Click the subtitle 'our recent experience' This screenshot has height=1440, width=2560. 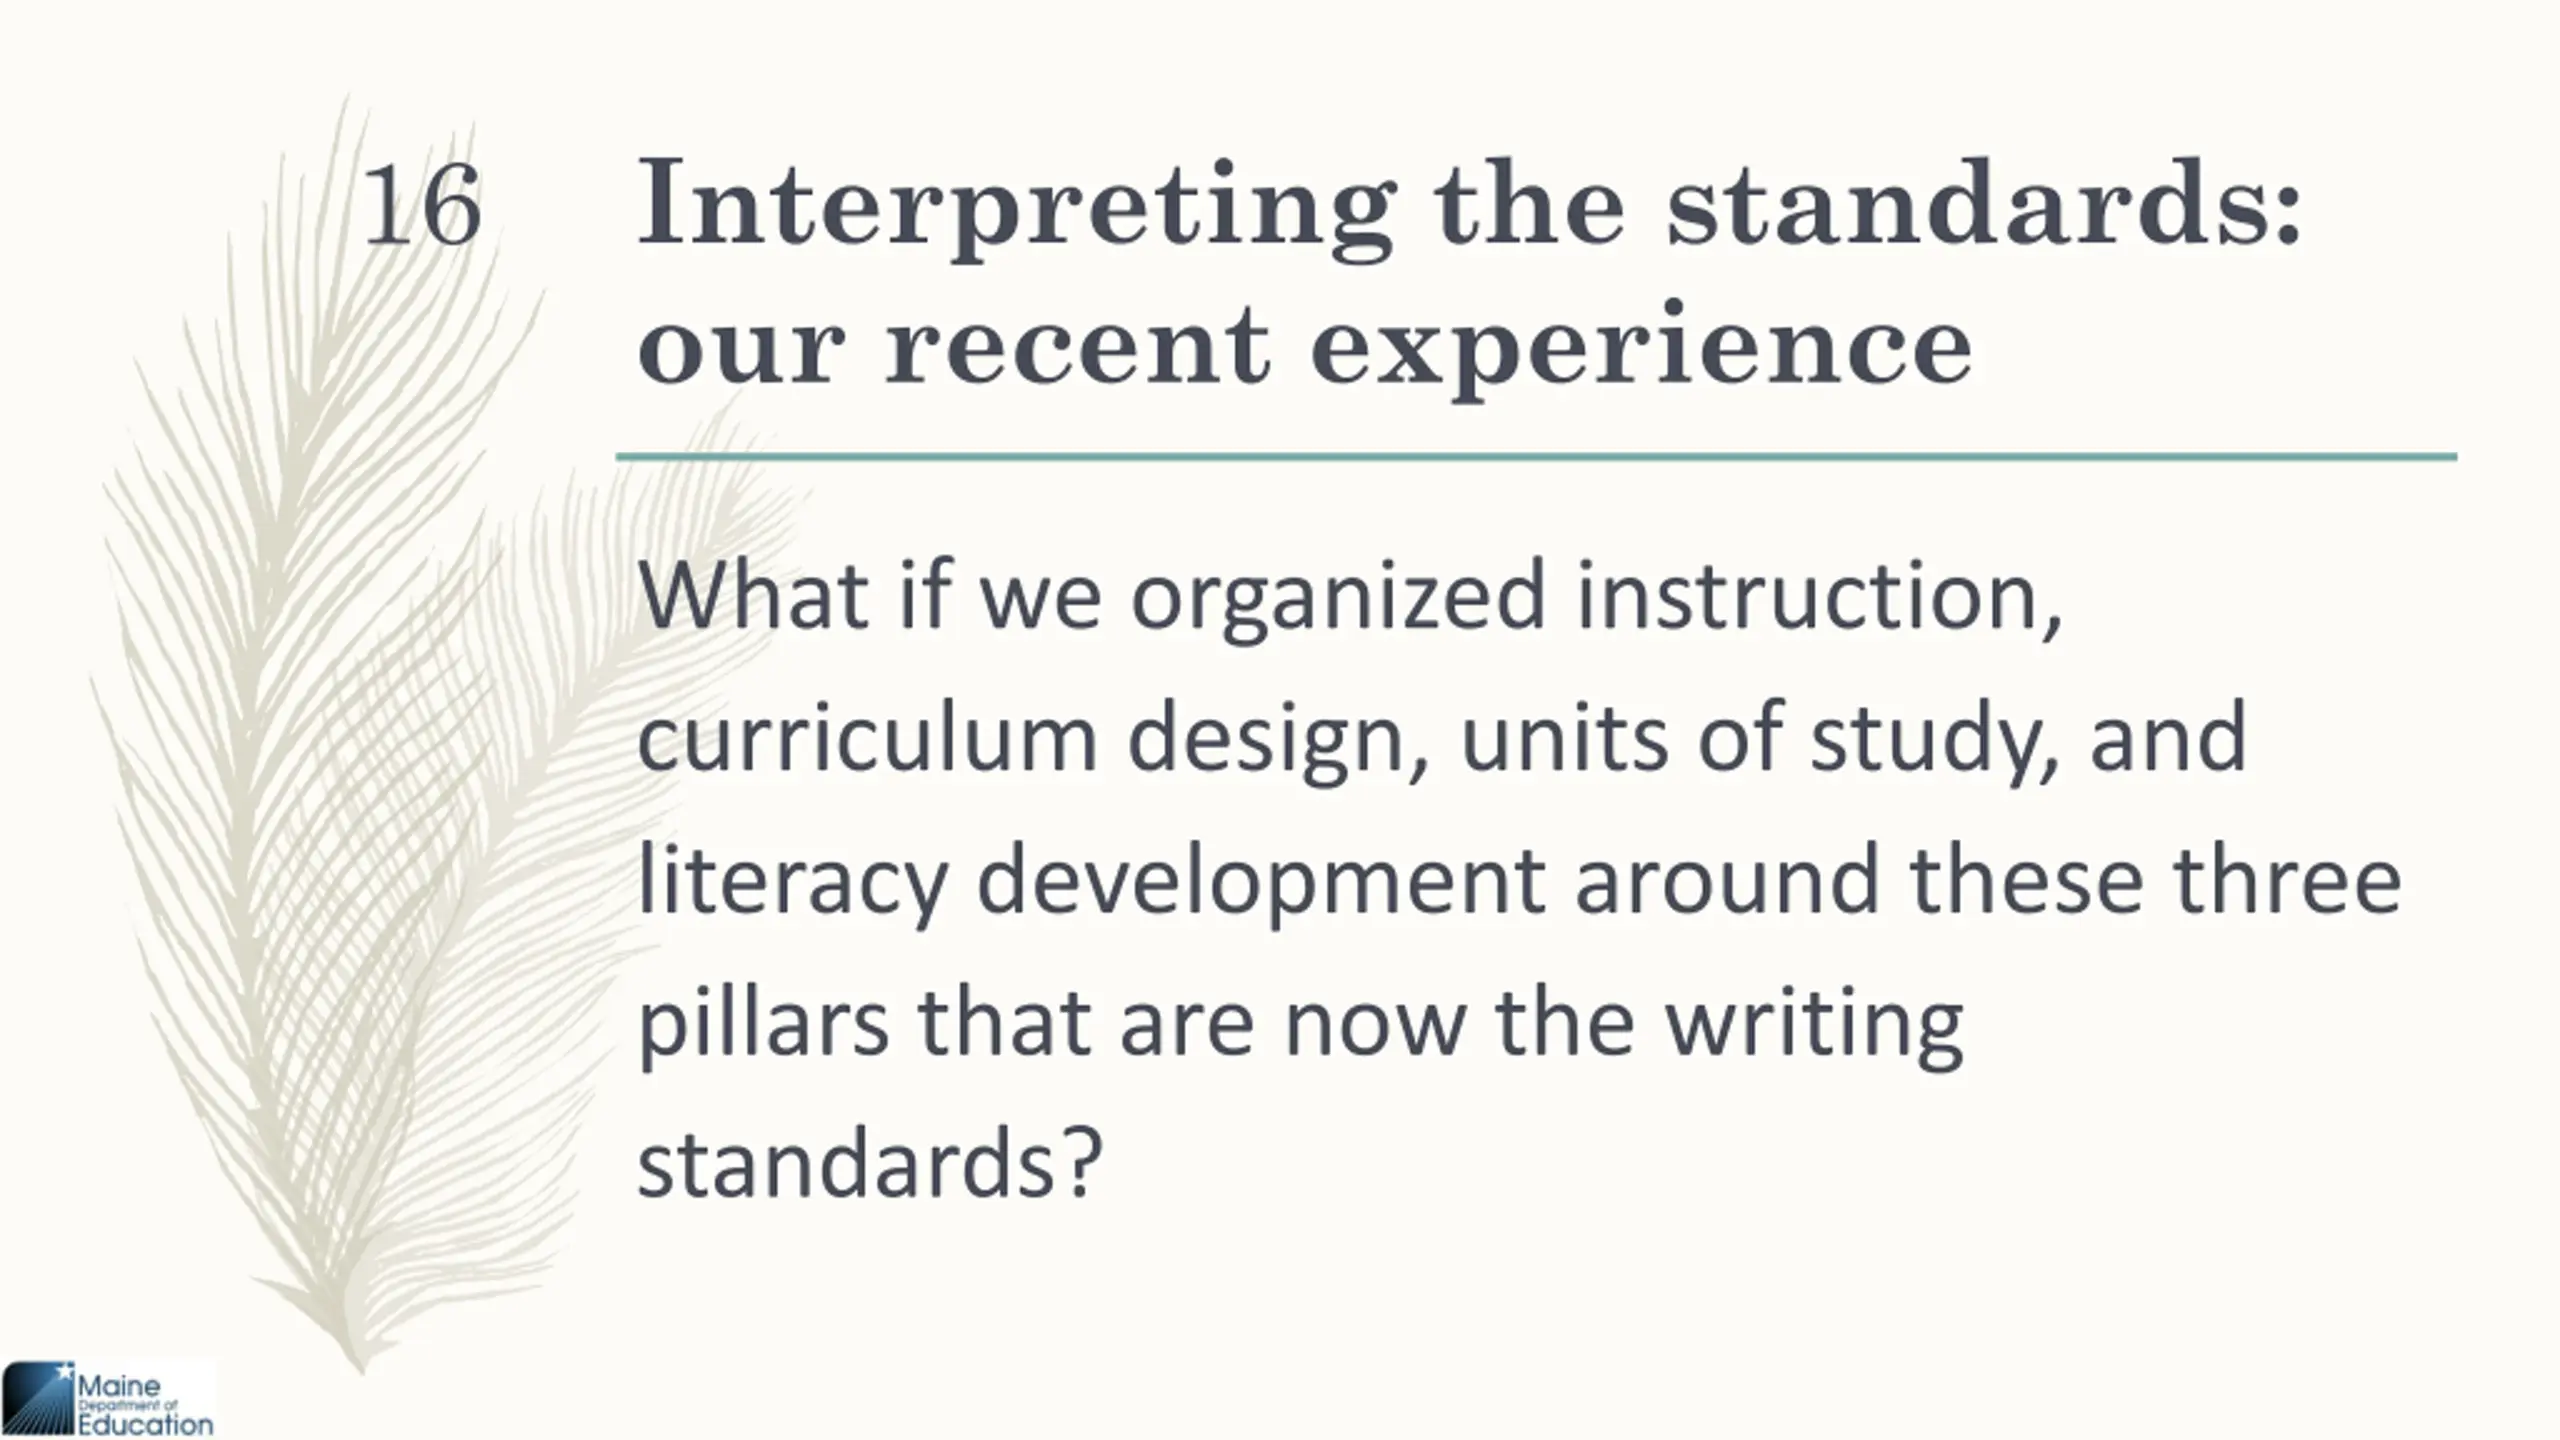pyautogui.click(x=1305, y=345)
